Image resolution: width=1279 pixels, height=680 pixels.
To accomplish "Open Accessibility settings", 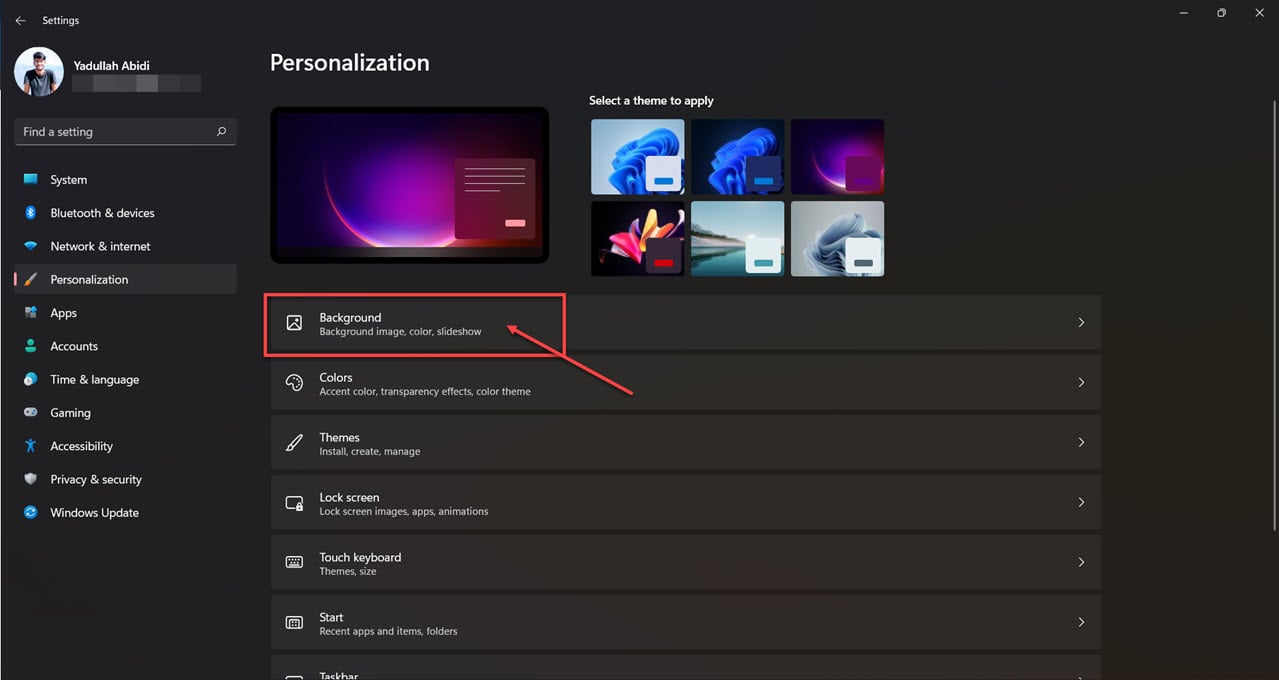I will point(81,446).
